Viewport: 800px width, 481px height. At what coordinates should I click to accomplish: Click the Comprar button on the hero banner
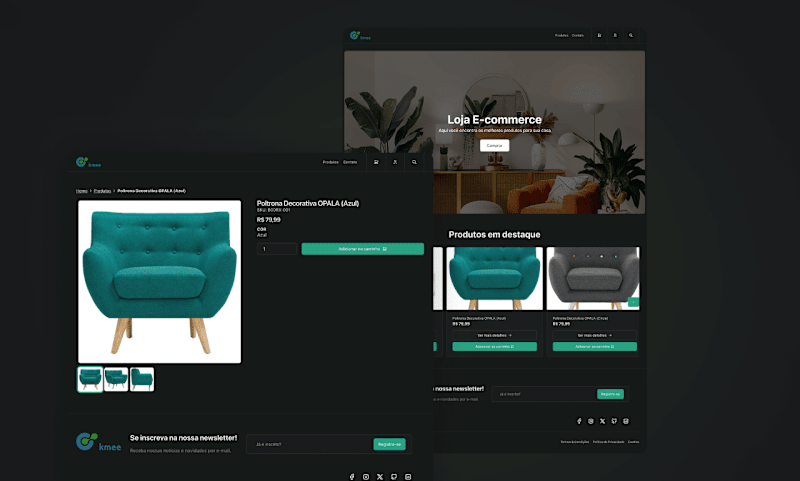pos(494,145)
